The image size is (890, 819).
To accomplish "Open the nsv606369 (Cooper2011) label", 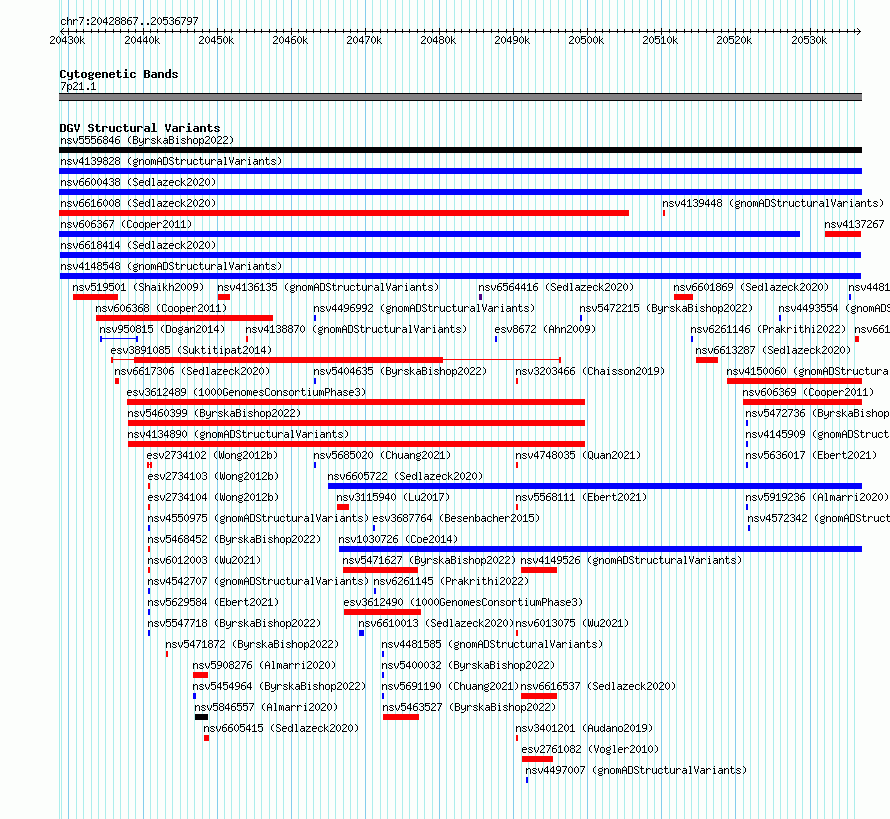I will [x=808, y=392].
